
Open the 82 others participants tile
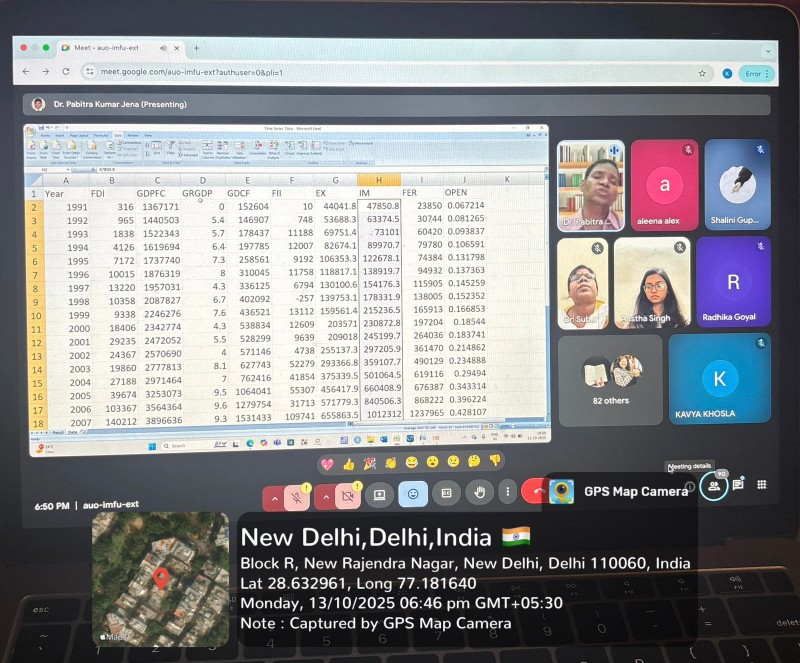(609, 378)
